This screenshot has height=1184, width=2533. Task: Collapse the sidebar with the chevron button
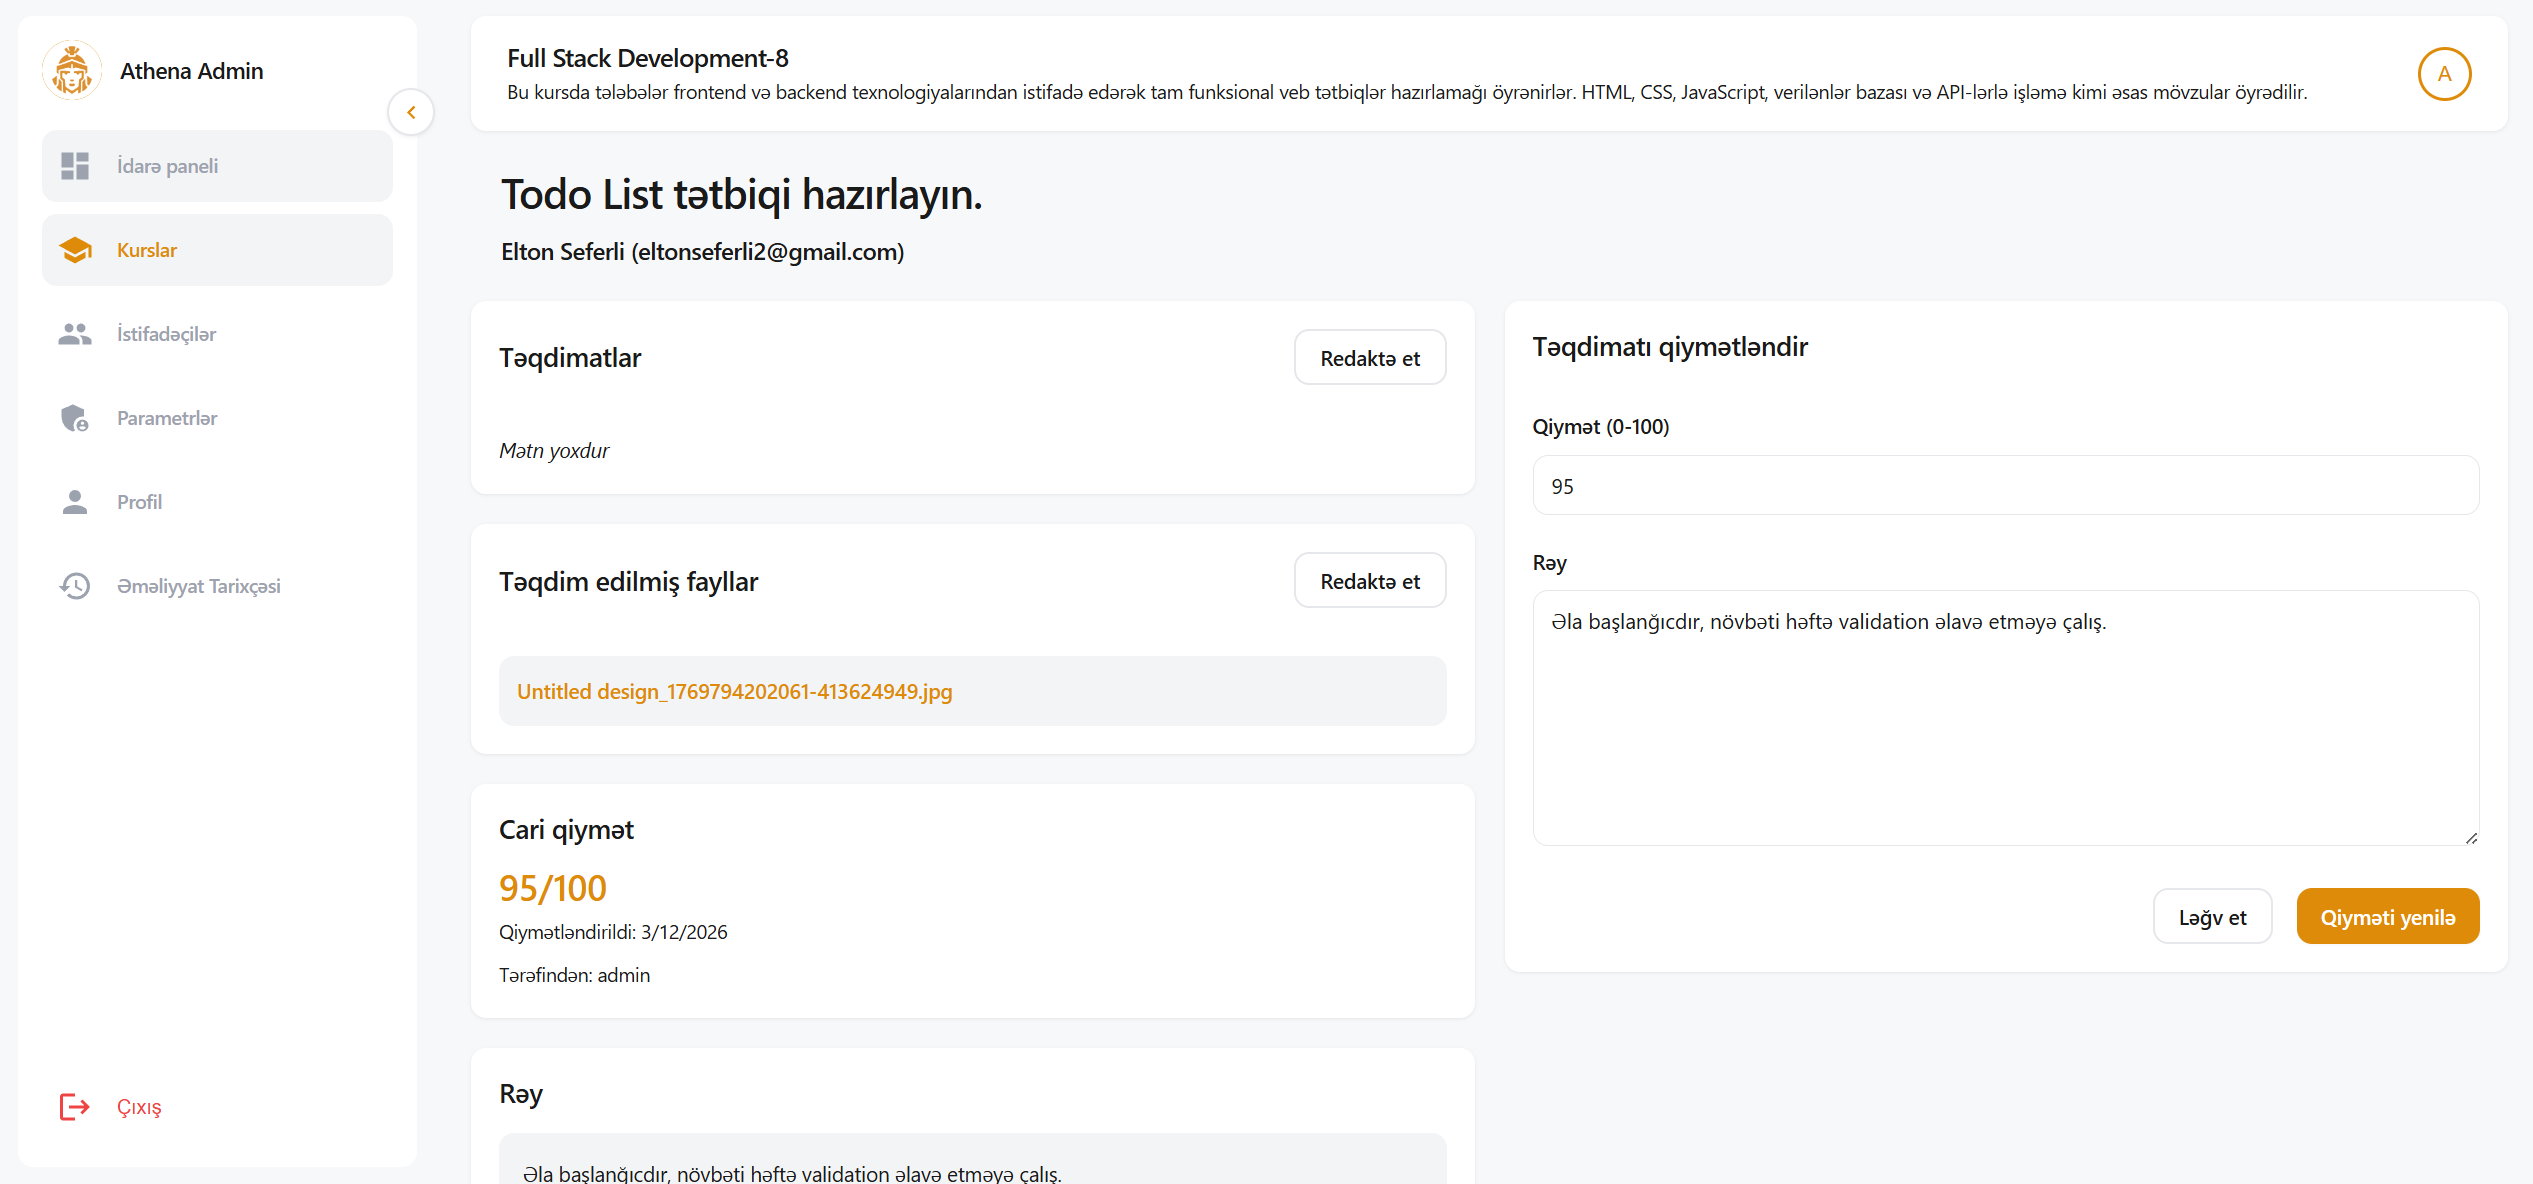click(411, 112)
